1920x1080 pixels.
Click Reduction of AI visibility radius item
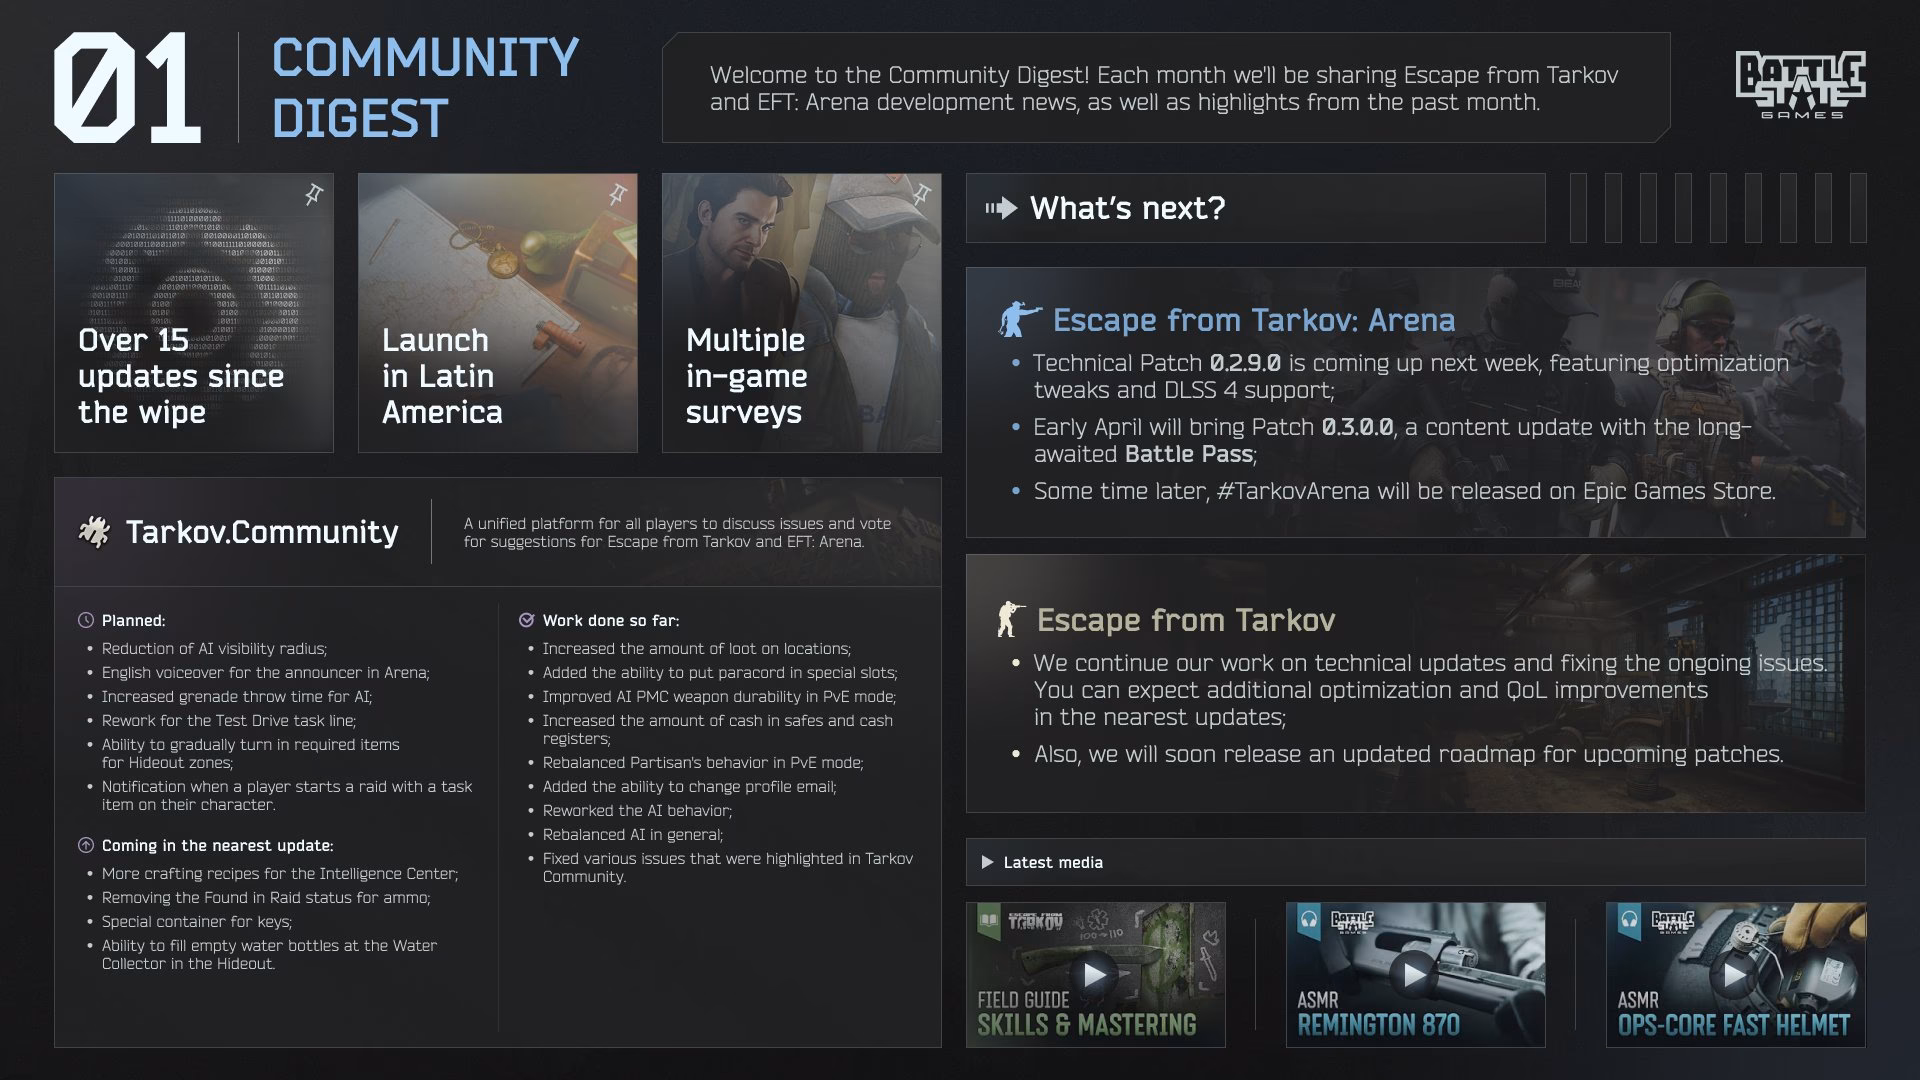(214, 648)
